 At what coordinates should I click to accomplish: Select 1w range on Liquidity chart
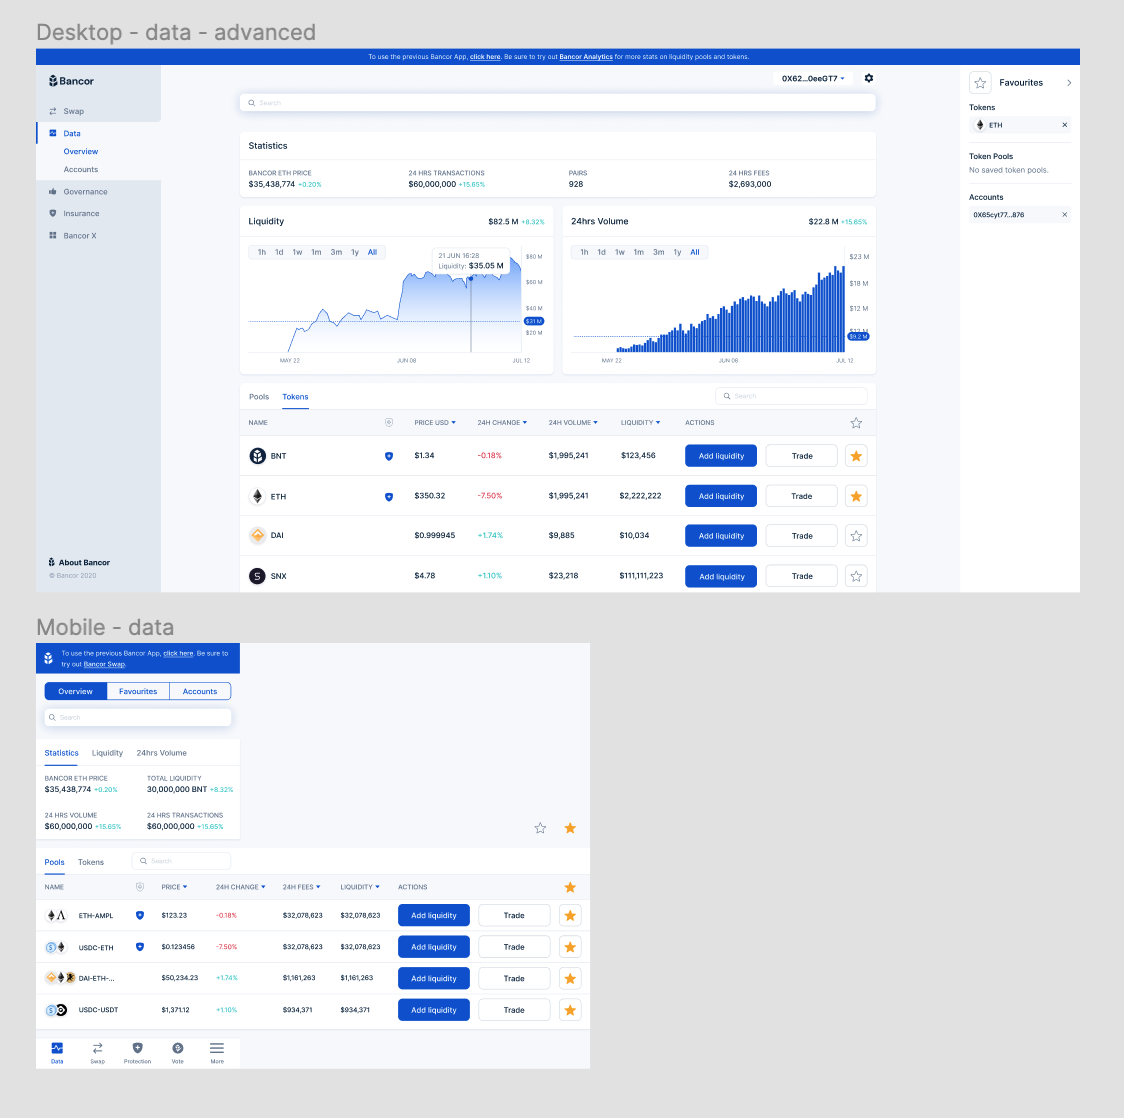[297, 252]
